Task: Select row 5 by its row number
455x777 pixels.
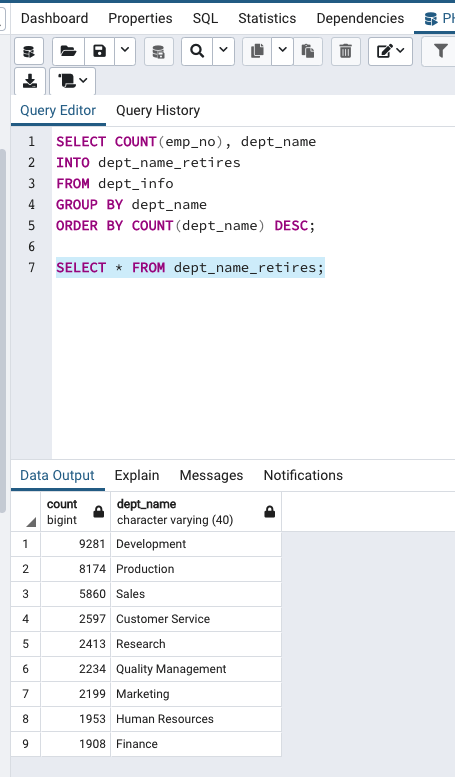Action: click(x=26, y=644)
